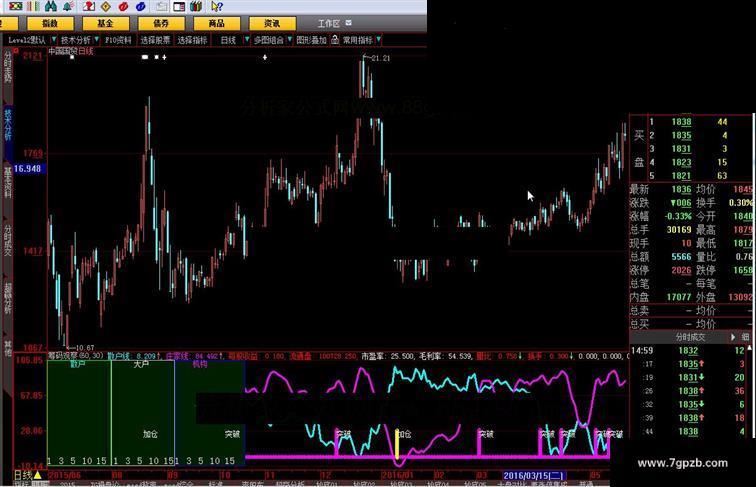Viewport: 756px width, 487px height.
Task: Expand the 多图组合 dropdown arrow
Action: click(289, 40)
